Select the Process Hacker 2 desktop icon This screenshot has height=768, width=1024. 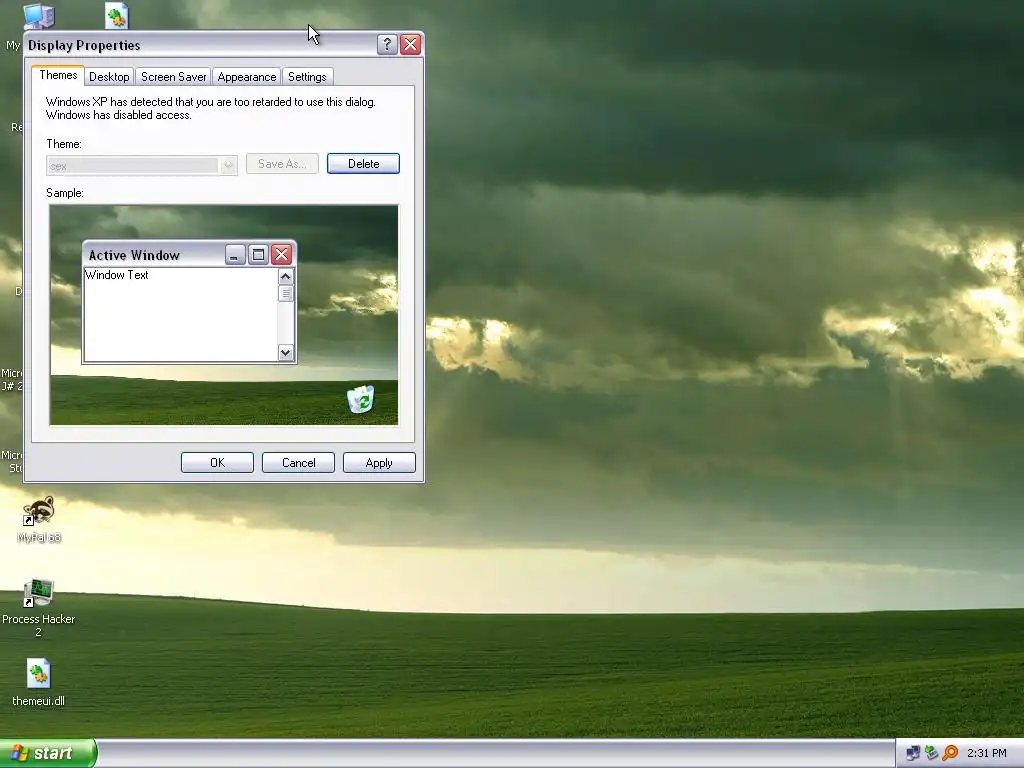click(39, 607)
